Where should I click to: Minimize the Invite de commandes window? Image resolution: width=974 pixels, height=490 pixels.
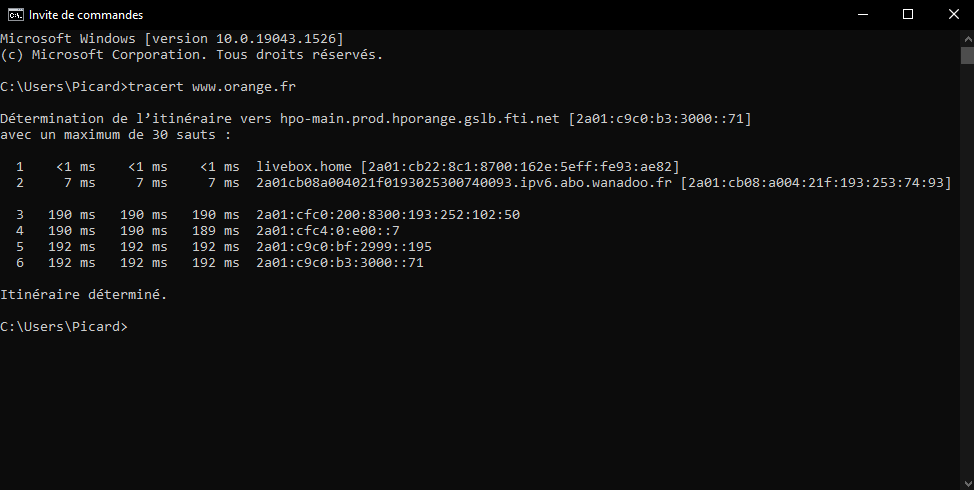point(861,14)
